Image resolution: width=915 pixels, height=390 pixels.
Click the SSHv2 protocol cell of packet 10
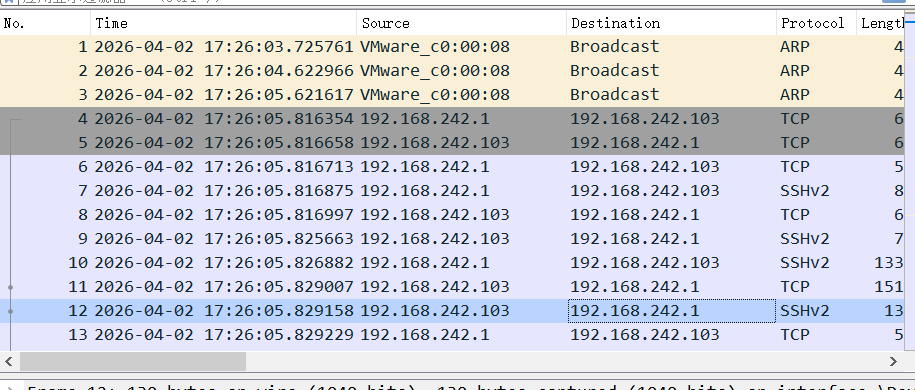805,263
